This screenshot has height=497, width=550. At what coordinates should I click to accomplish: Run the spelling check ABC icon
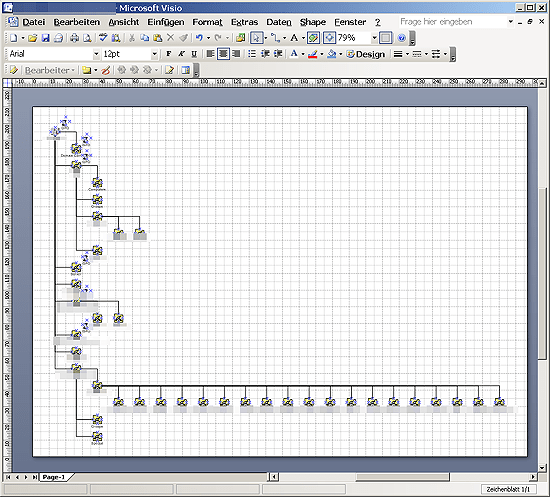click(103, 38)
